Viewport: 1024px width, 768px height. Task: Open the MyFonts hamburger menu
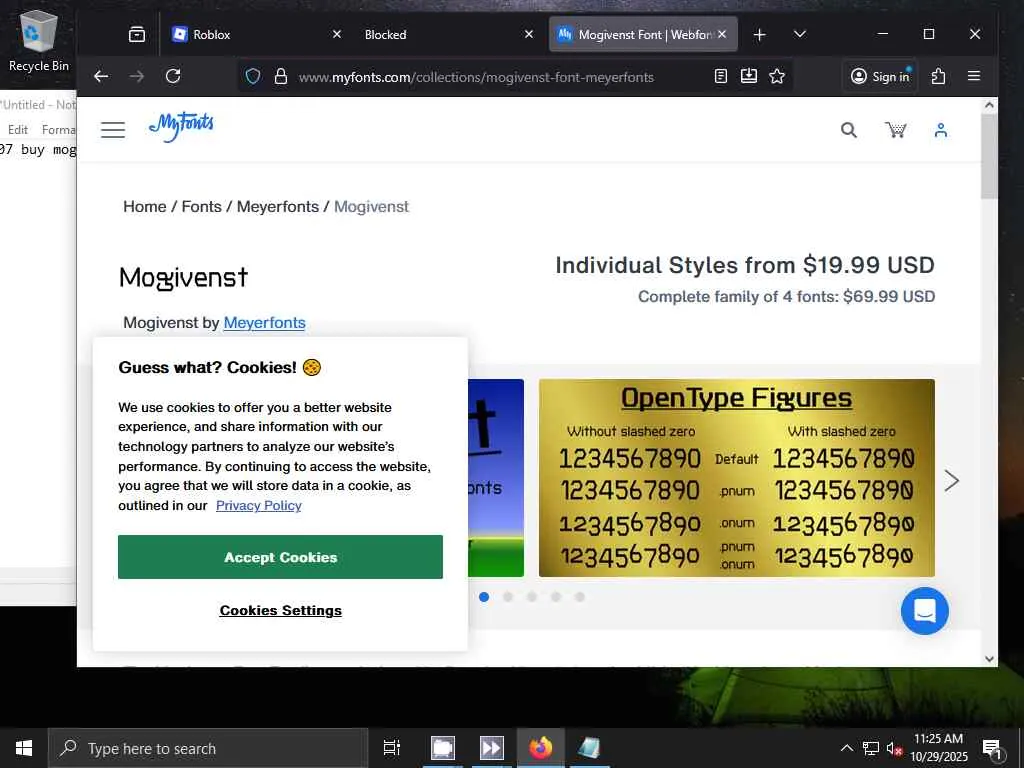113,130
